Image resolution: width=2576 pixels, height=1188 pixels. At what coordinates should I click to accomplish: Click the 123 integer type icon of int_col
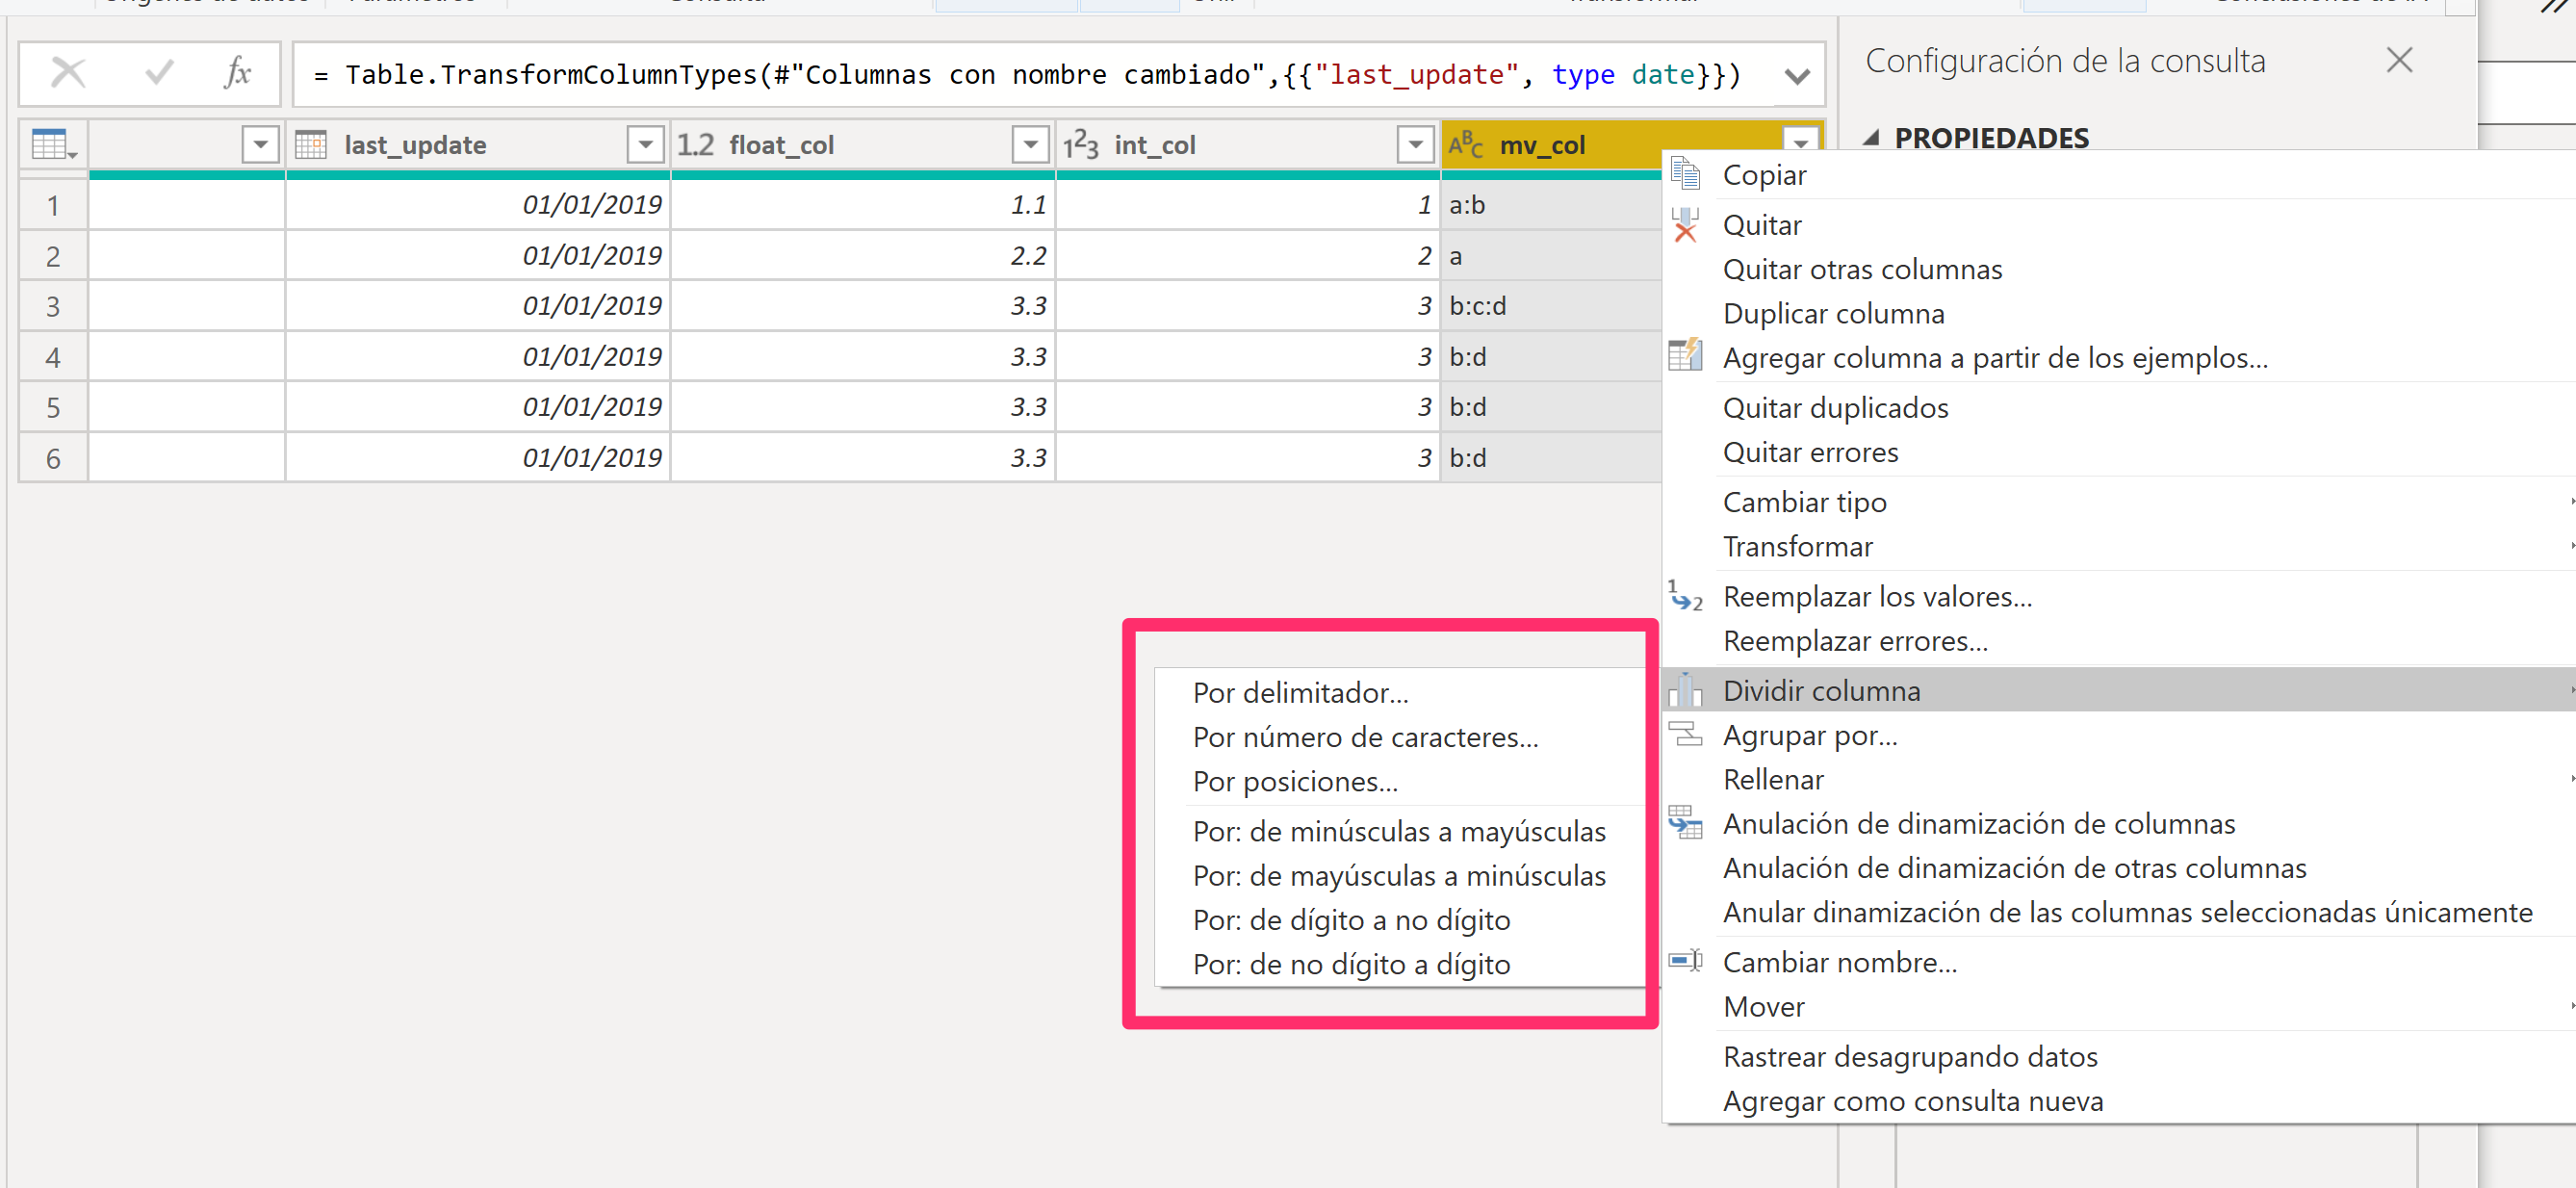[x=1080, y=145]
